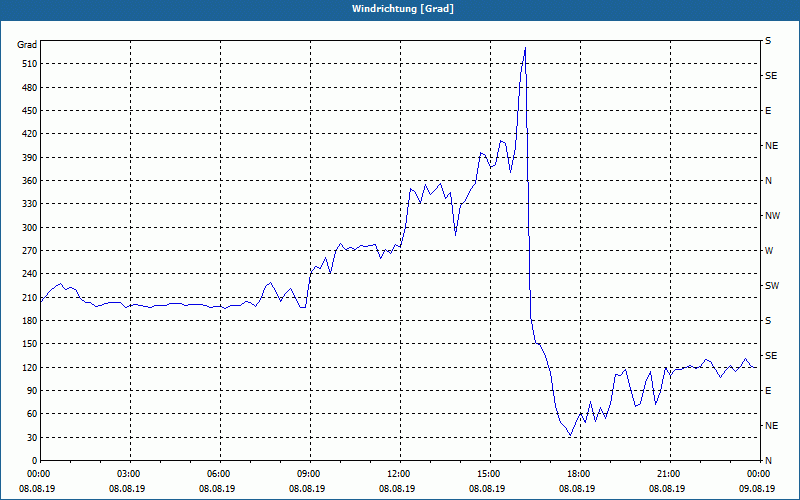Pick the 180 y-axis value
Viewport: 800px width, 500px height.
pyautogui.click(x=31, y=320)
